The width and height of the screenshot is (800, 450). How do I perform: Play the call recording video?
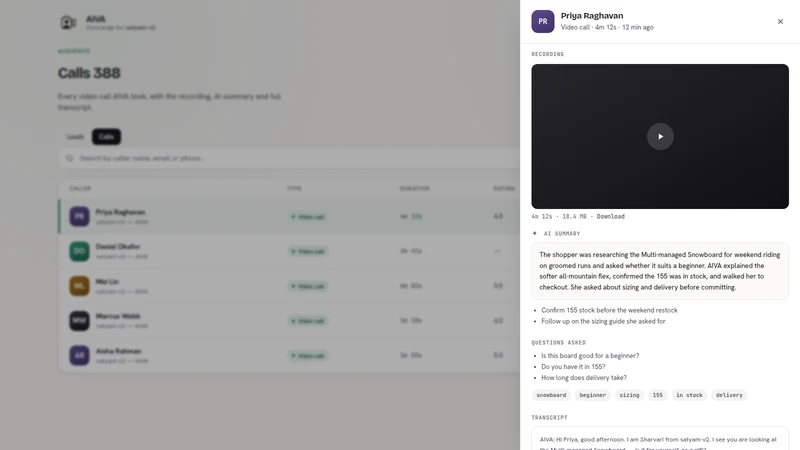pos(660,136)
